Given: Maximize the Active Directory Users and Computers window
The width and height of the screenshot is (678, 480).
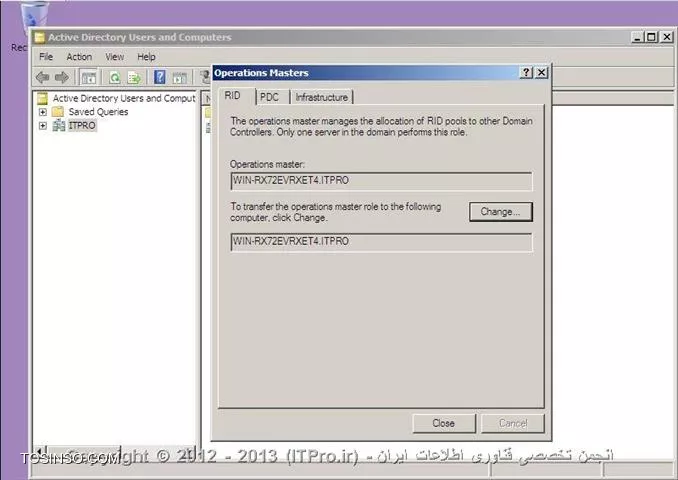Looking at the screenshot, I should [651, 37].
